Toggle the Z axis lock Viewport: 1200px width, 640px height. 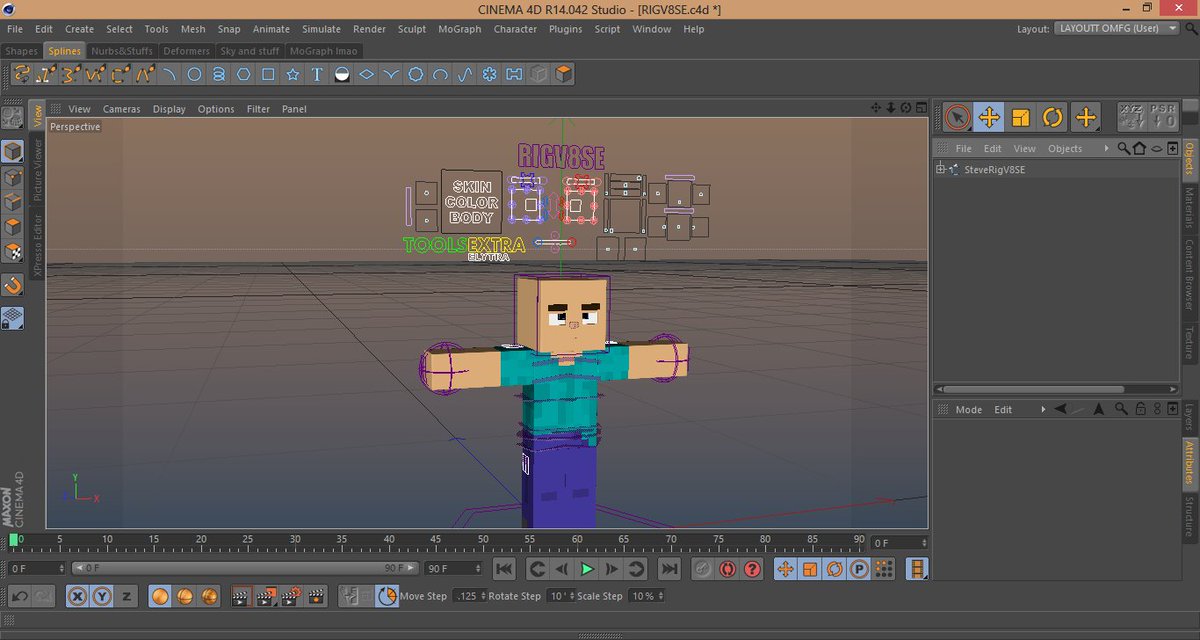point(126,596)
